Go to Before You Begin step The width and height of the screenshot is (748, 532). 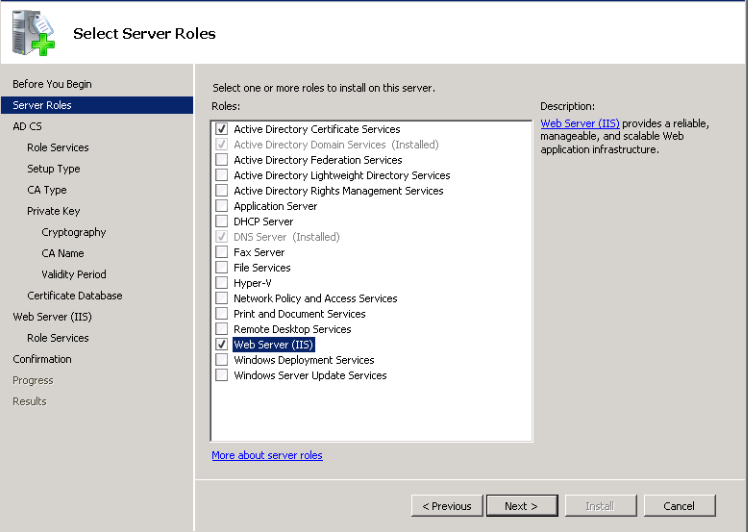[x=52, y=84]
